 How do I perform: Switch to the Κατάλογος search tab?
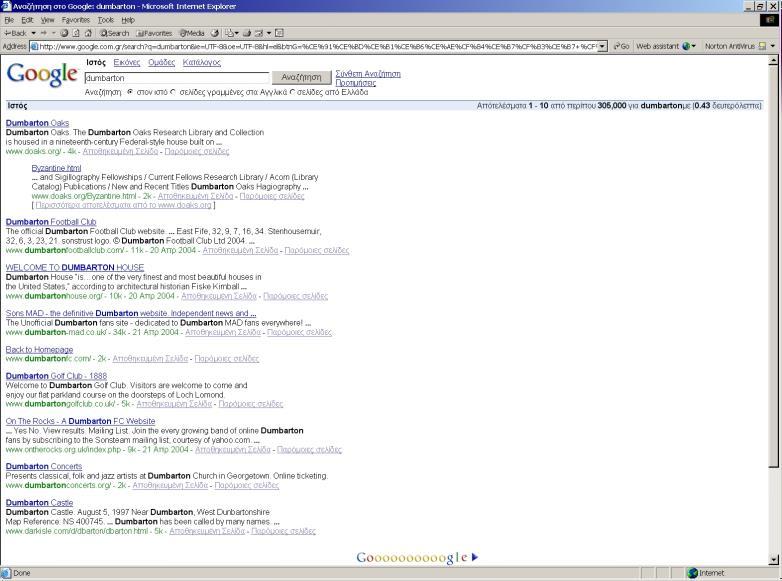click(x=201, y=62)
